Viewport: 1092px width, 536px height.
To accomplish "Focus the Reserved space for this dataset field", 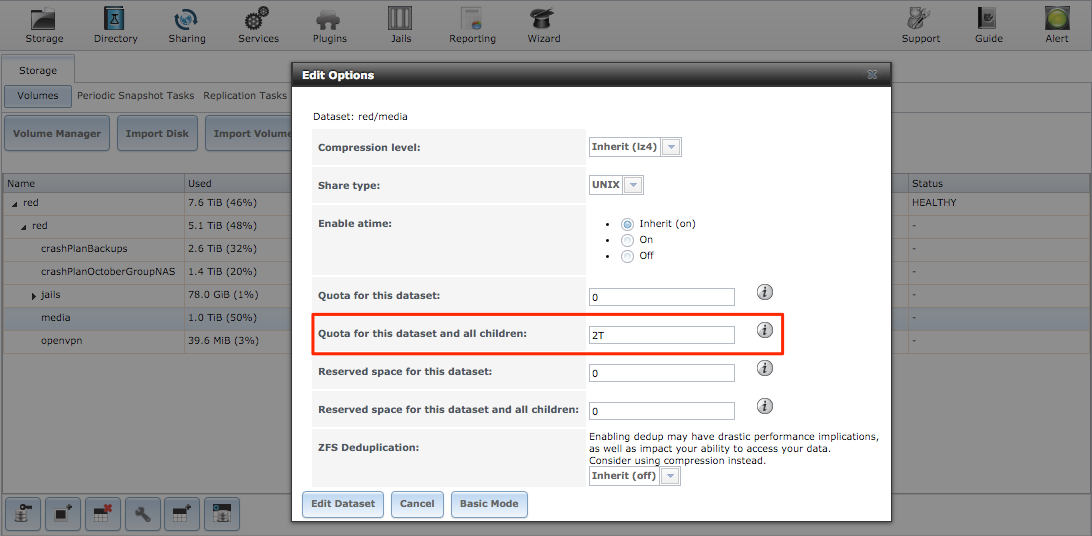I will click(662, 373).
